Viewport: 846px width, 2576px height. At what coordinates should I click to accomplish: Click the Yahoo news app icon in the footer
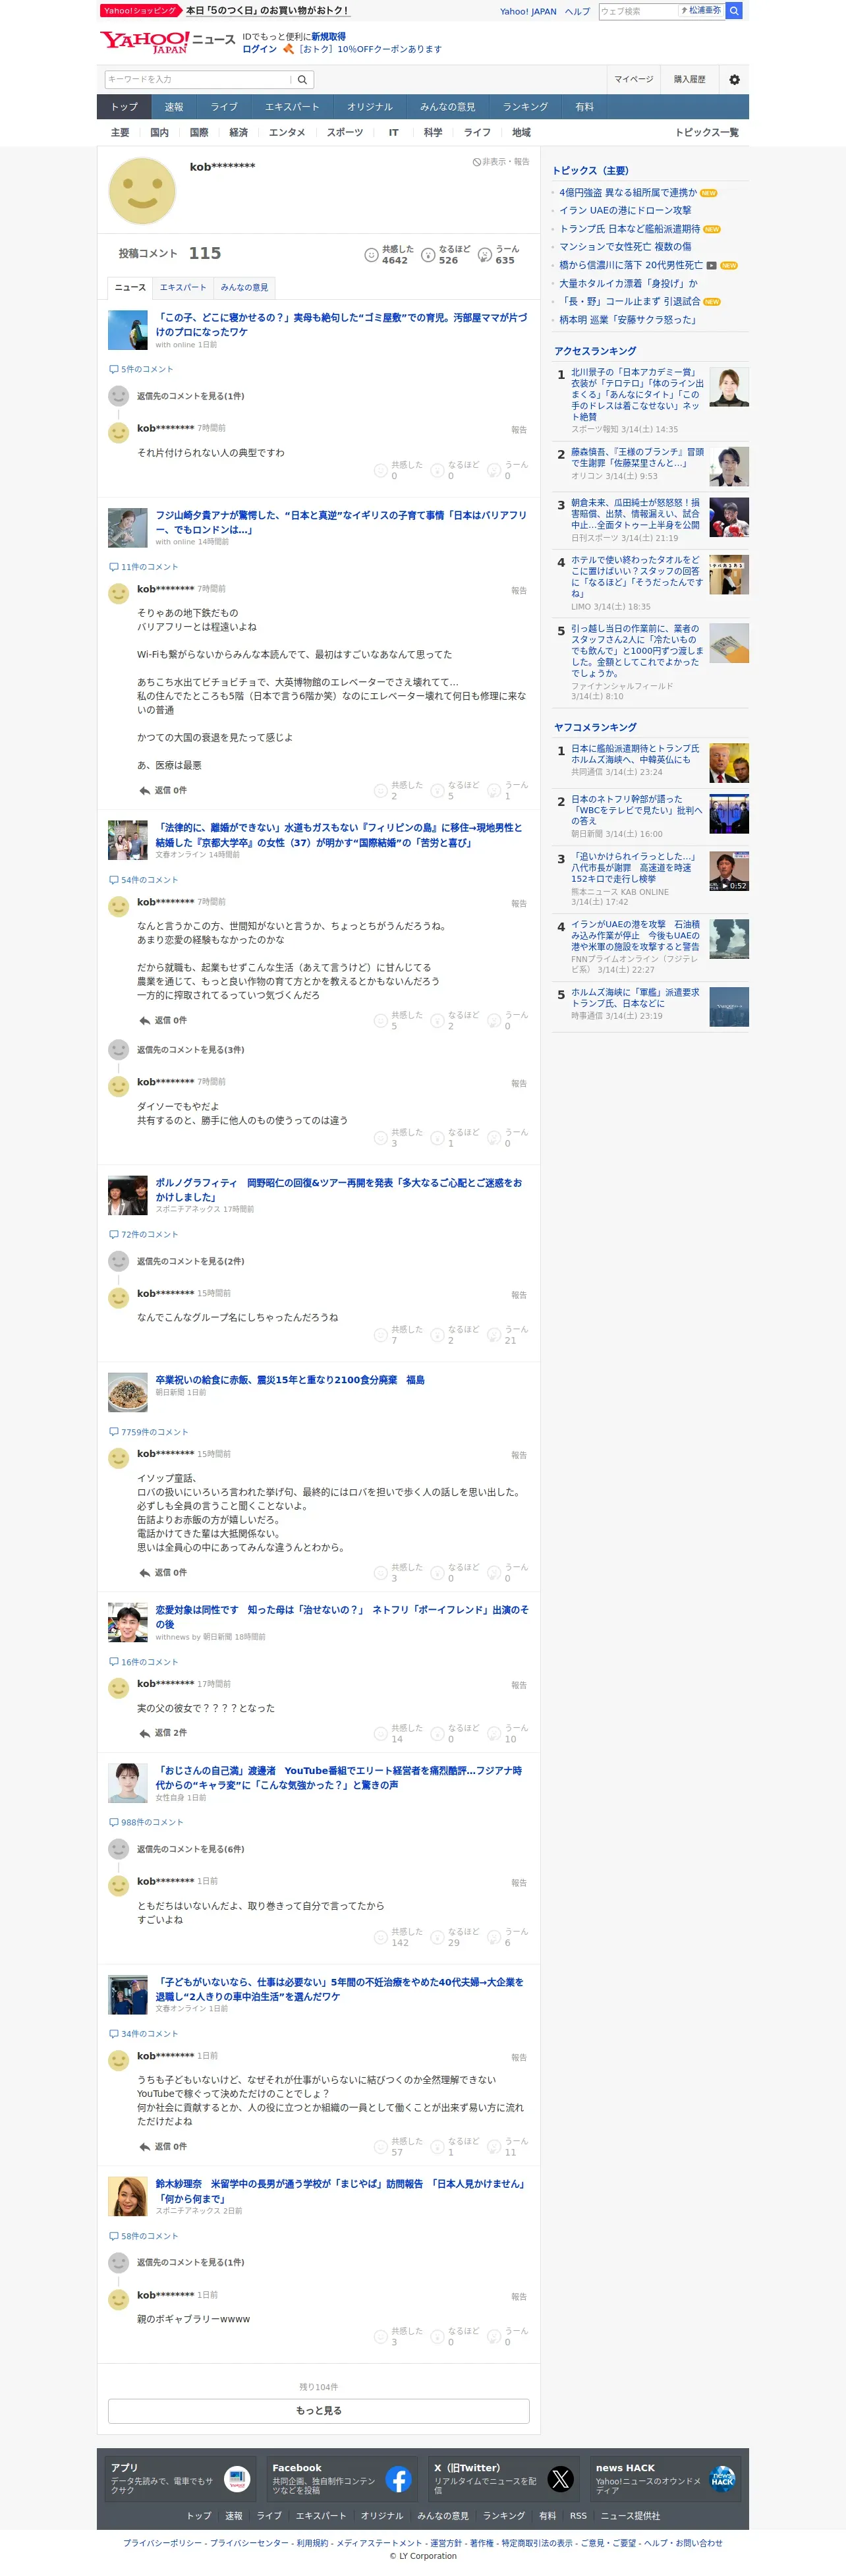237,2479
